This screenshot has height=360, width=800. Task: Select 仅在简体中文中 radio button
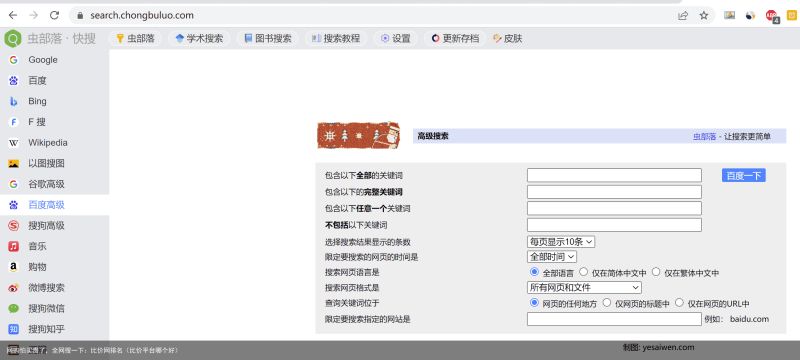[x=584, y=272]
